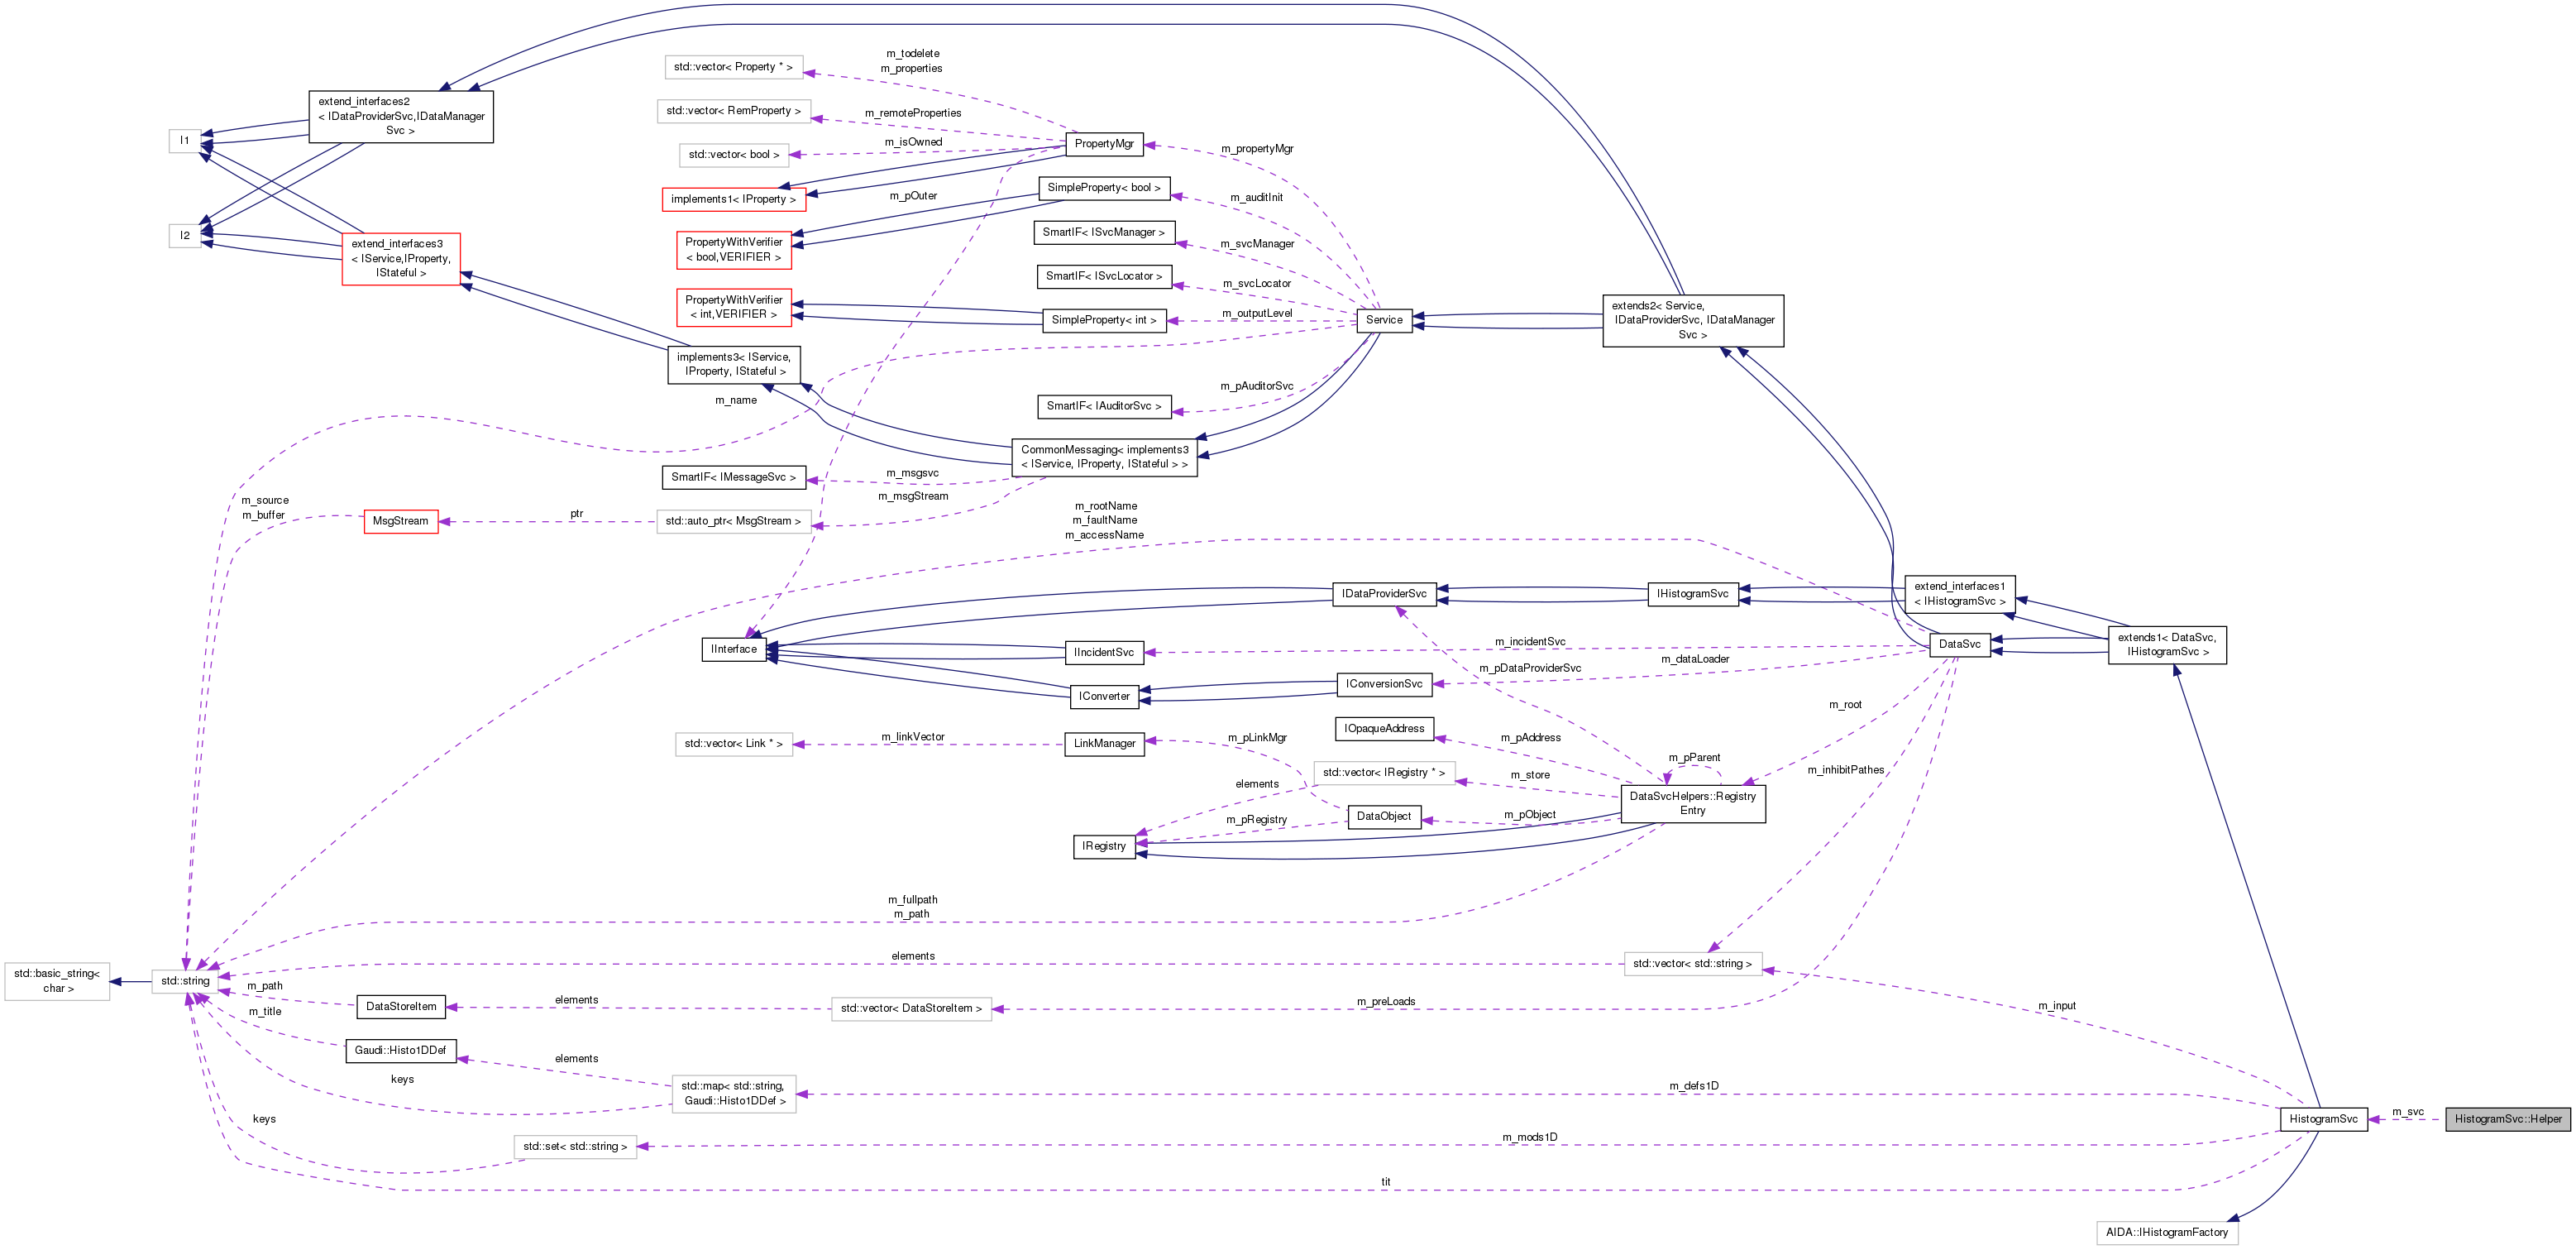Select the IOpaqueAddress node
Screen dimensions: 2576x1250
point(1385,728)
